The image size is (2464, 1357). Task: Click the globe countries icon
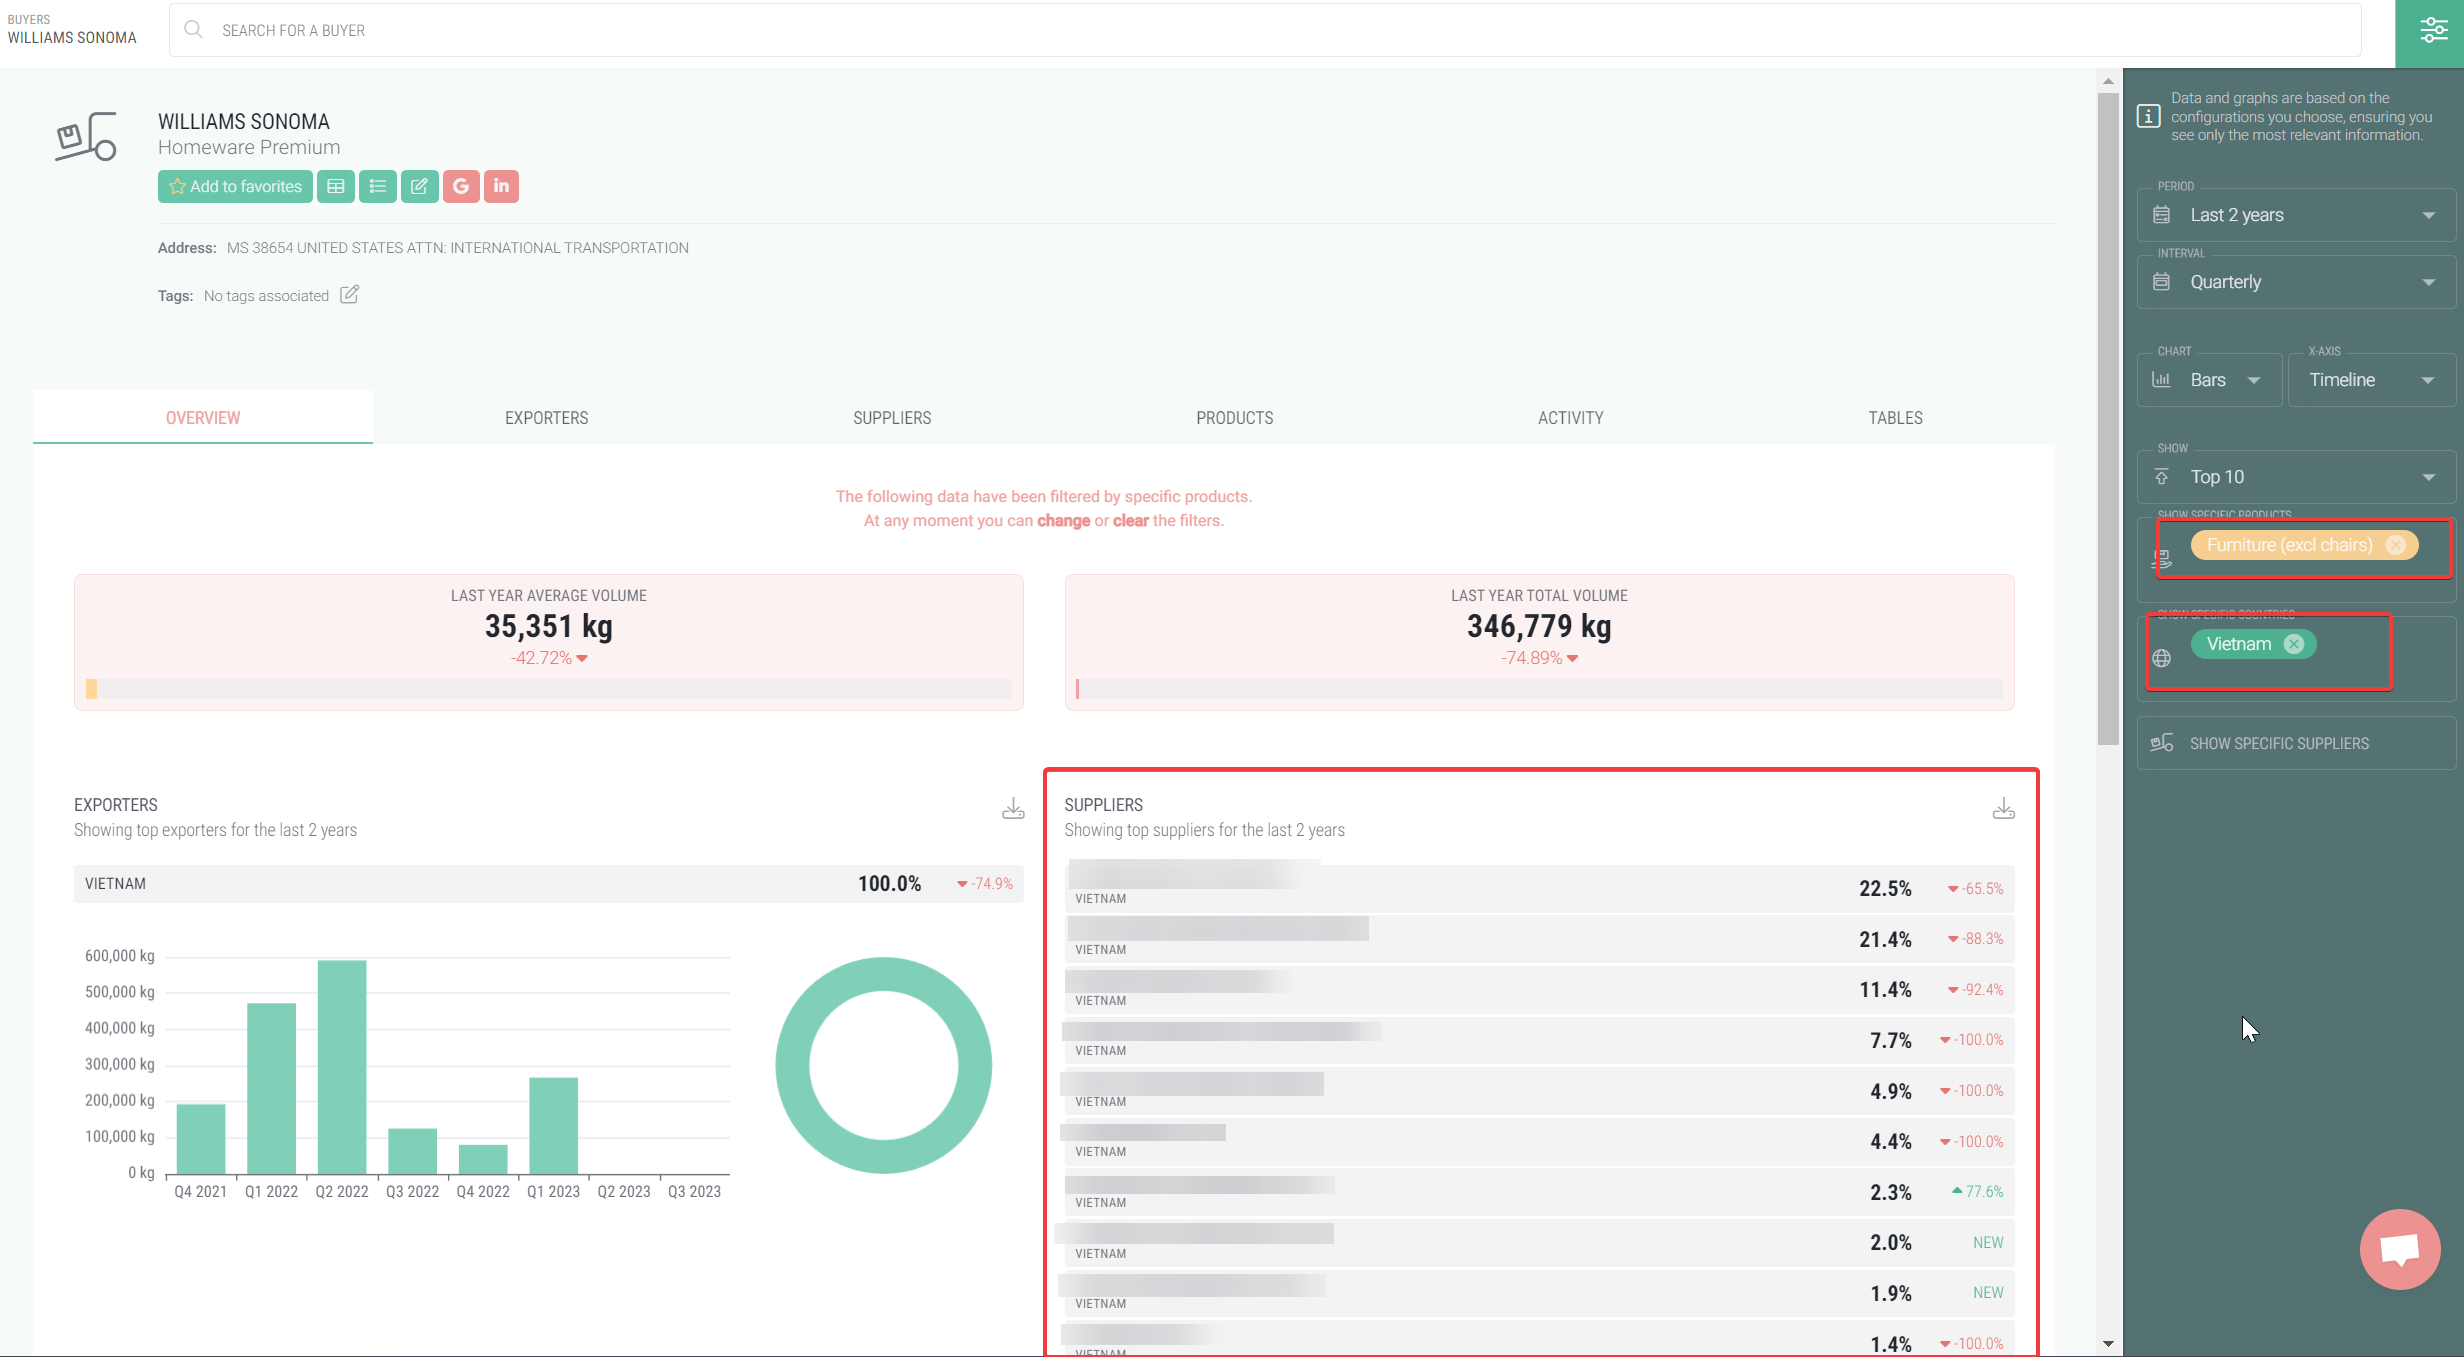click(x=2162, y=658)
